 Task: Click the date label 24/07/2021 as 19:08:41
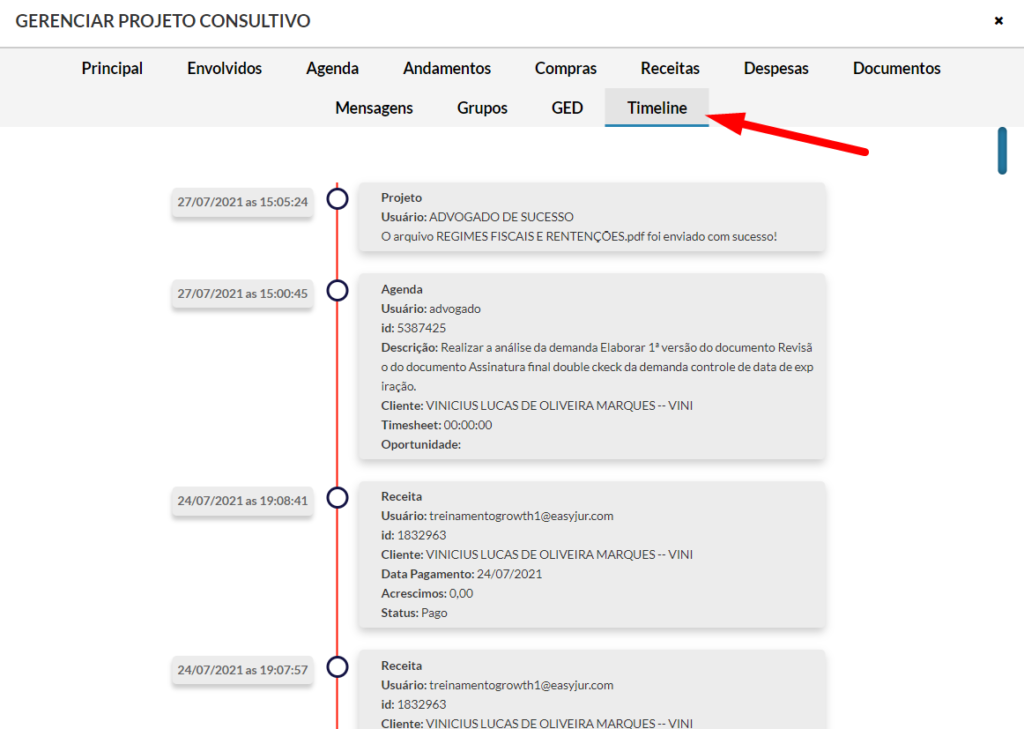pyautogui.click(x=242, y=501)
